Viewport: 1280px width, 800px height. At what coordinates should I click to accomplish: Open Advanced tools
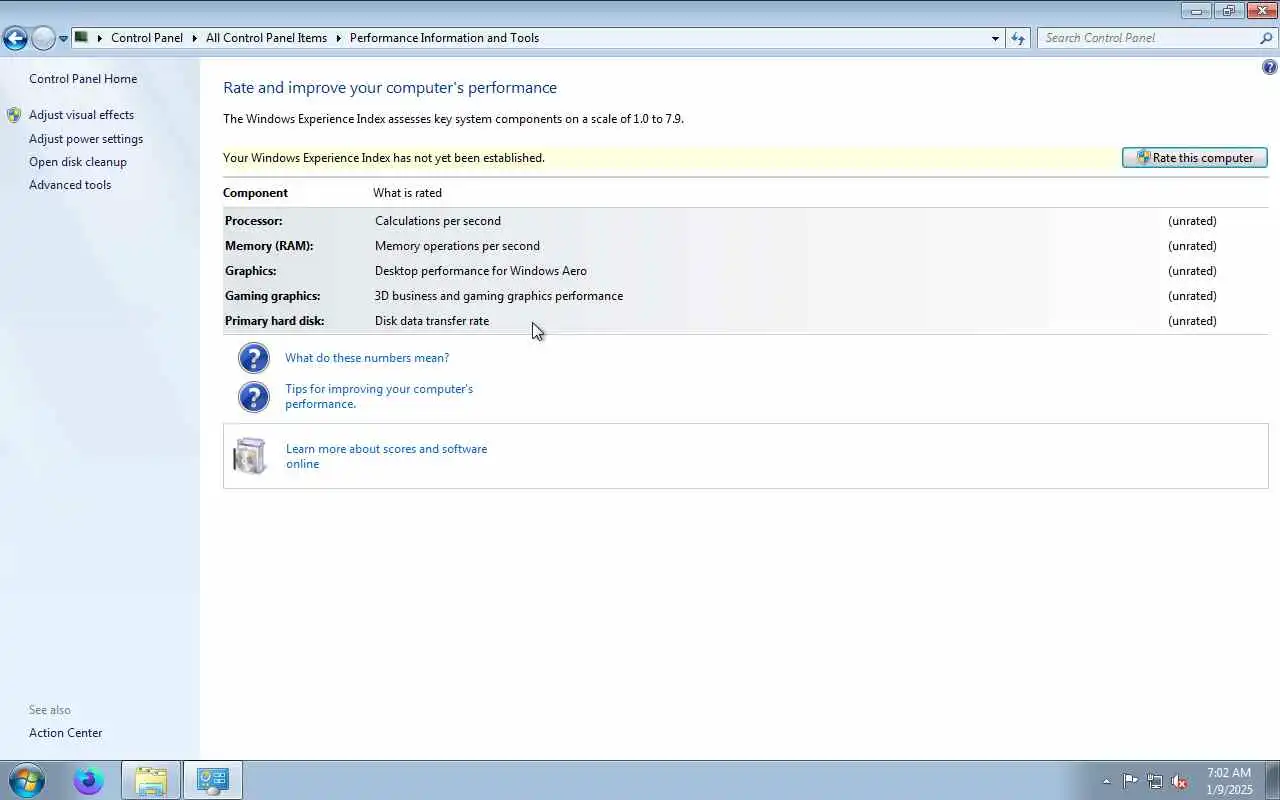tap(70, 185)
